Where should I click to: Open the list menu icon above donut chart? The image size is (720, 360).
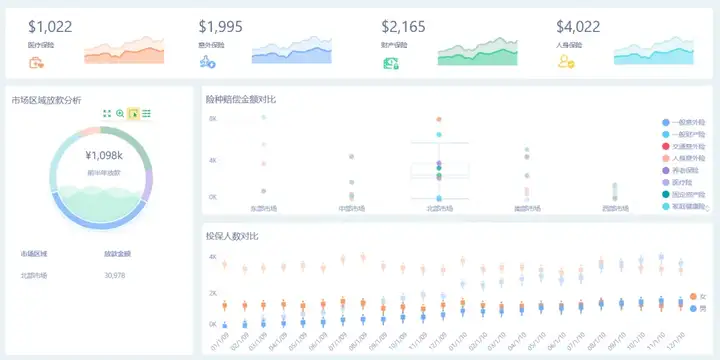(x=146, y=113)
